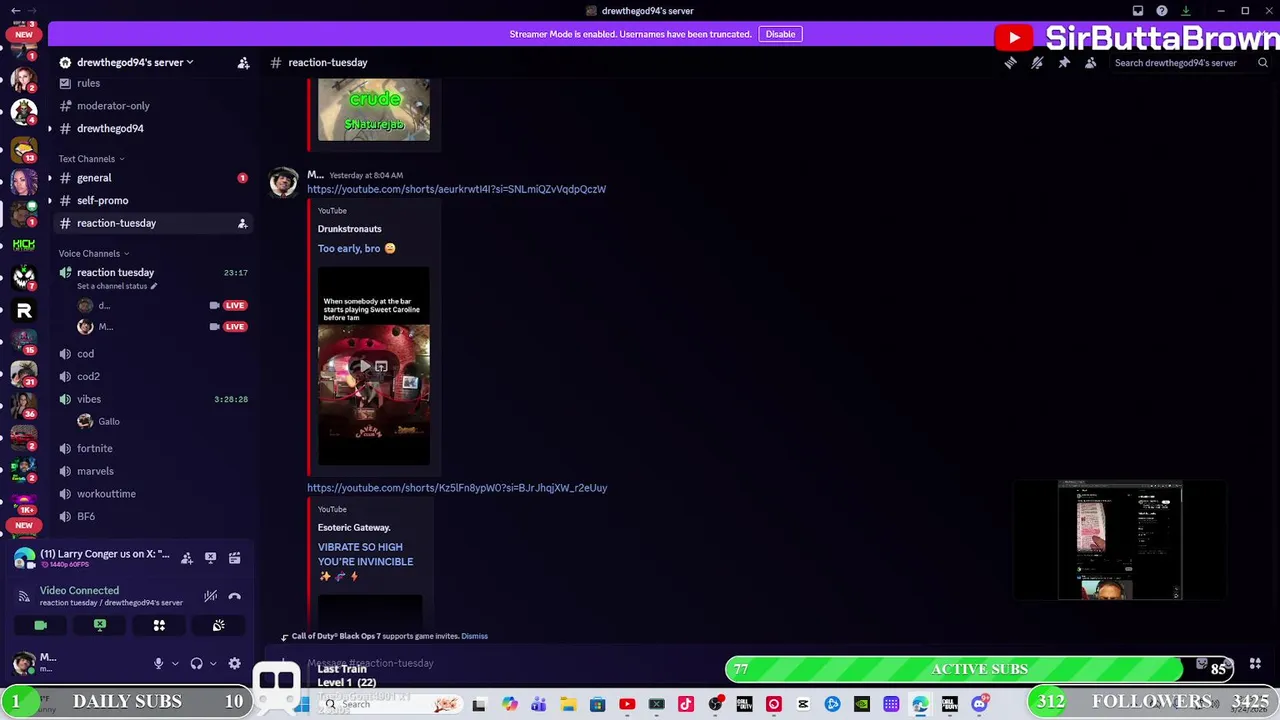
Task: Collapse the Voice Channels category
Action: 93,254
